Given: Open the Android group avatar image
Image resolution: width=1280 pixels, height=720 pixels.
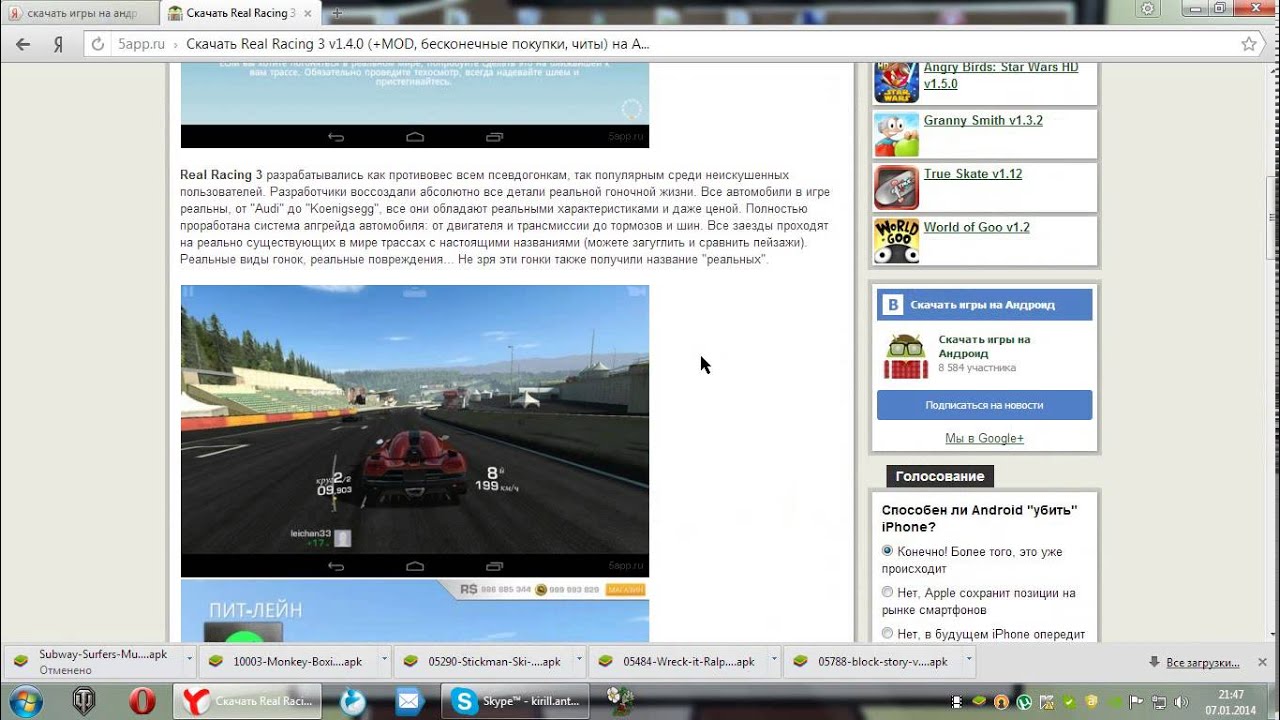Looking at the screenshot, I should point(905,355).
